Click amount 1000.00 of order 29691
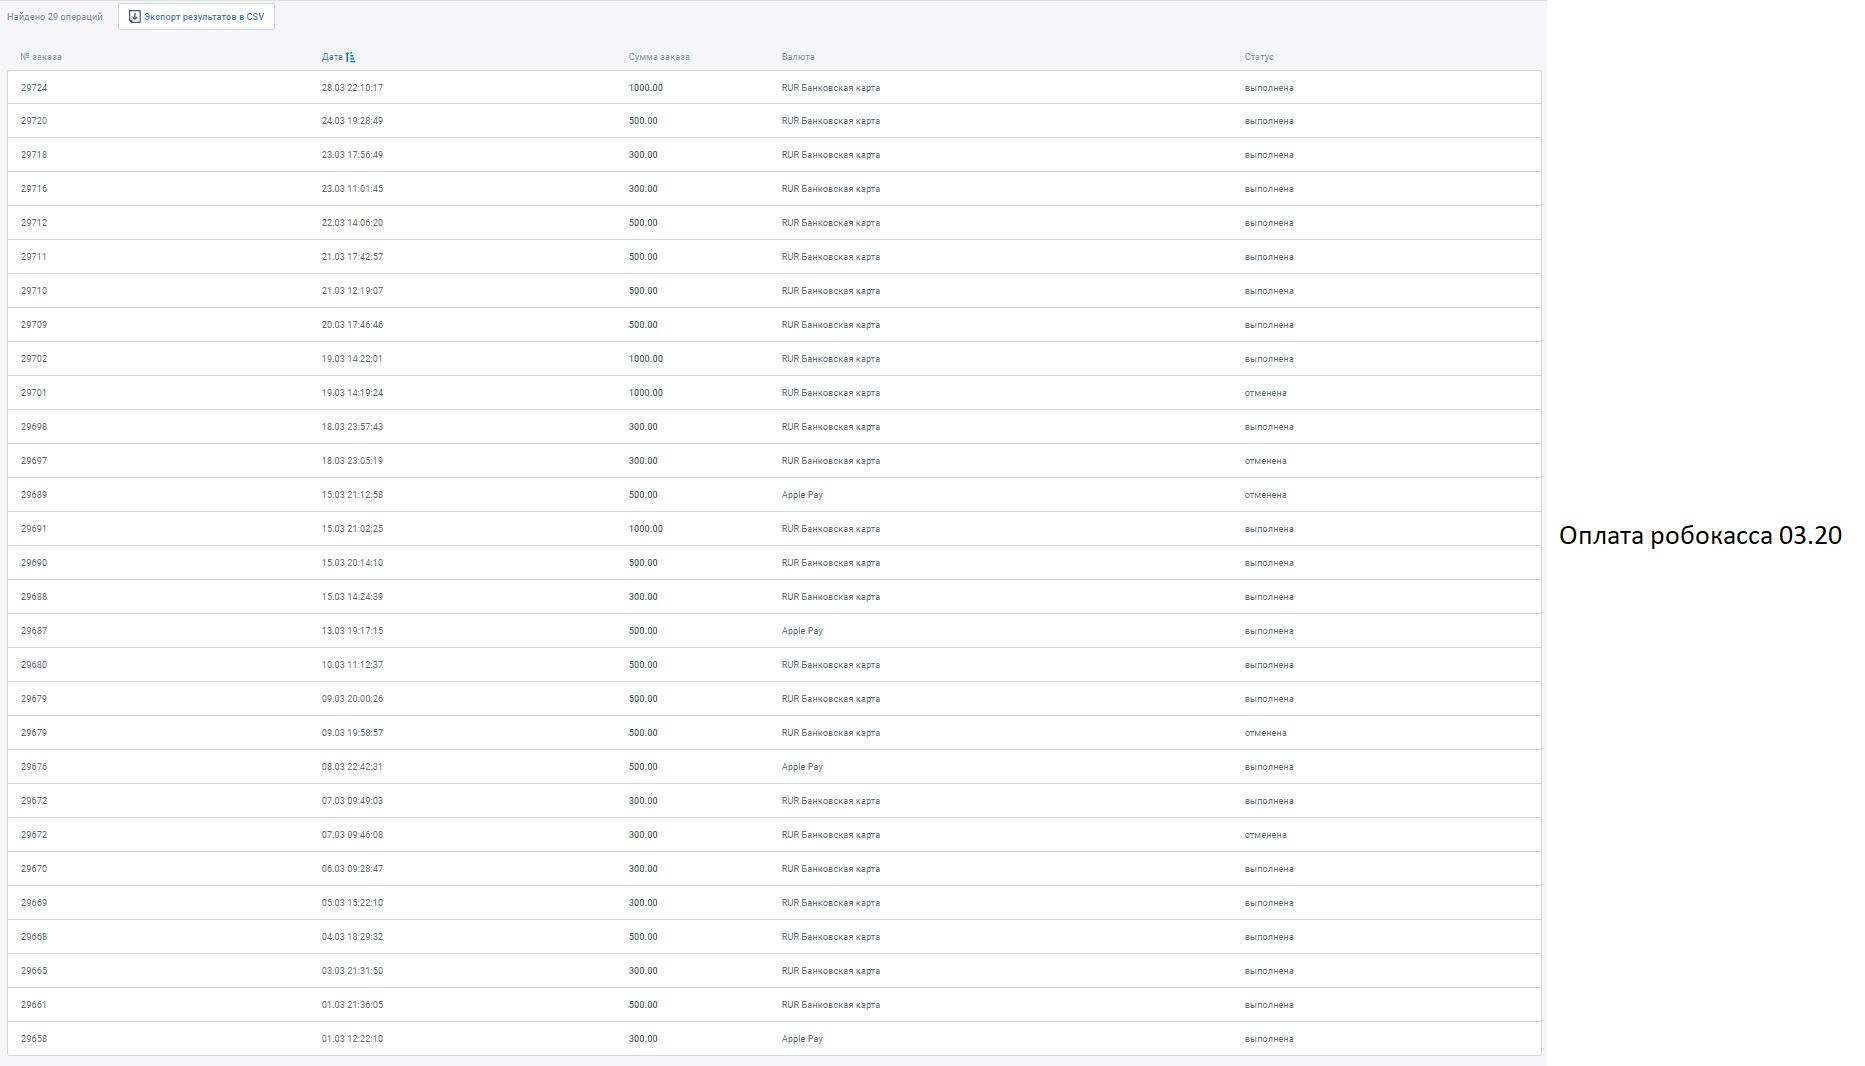The width and height of the screenshot is (1865, 1066). coord(645,529)
